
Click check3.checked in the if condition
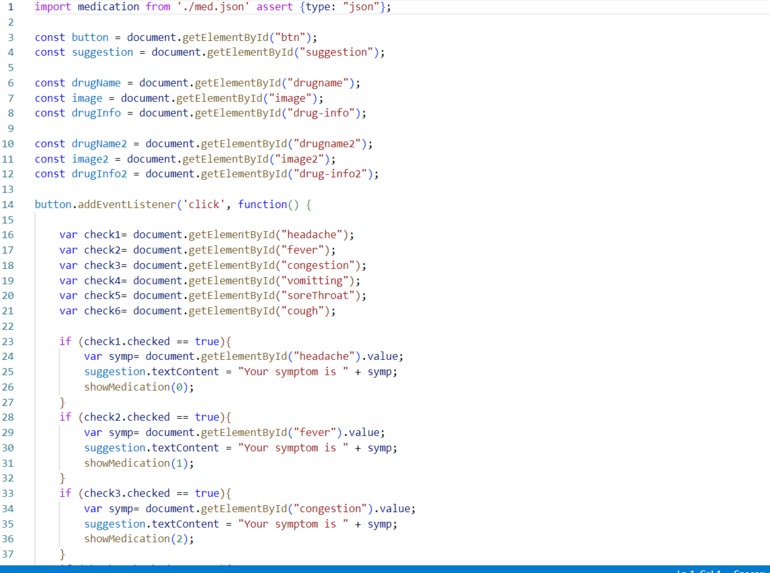tap(127, 493)
